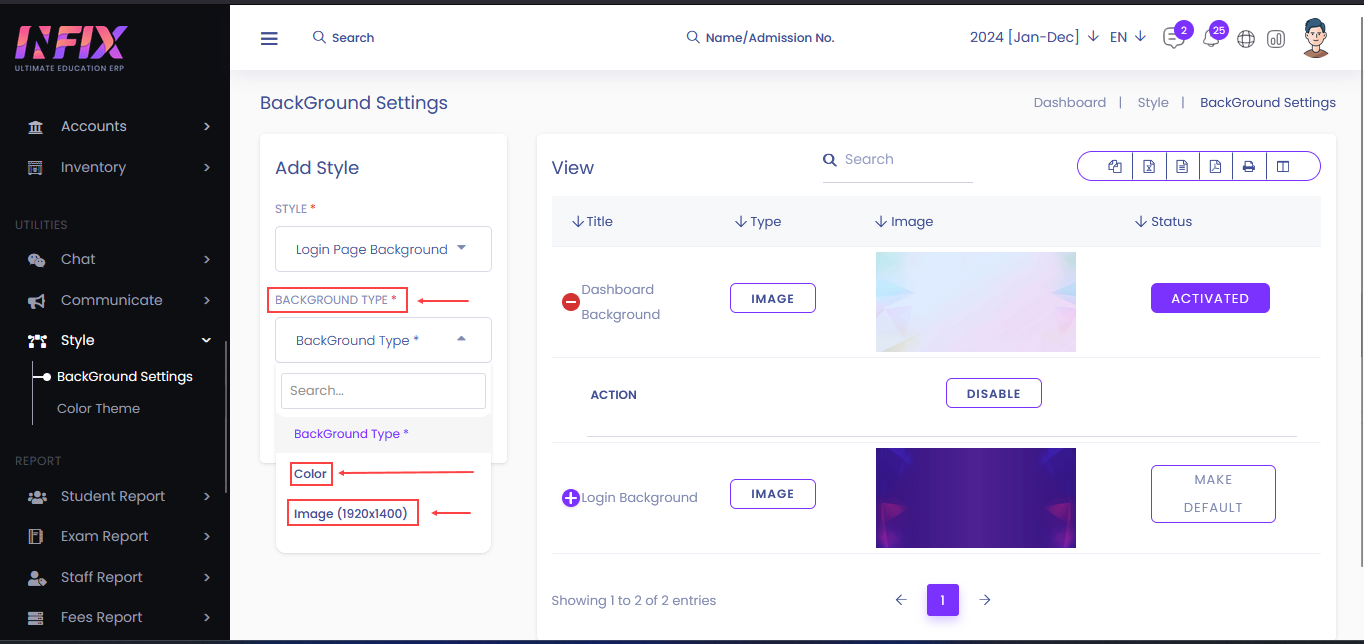Viewport: 1364px width, 644px height.
Task: Open the notifications bell icon
Action: point(1211,39)
